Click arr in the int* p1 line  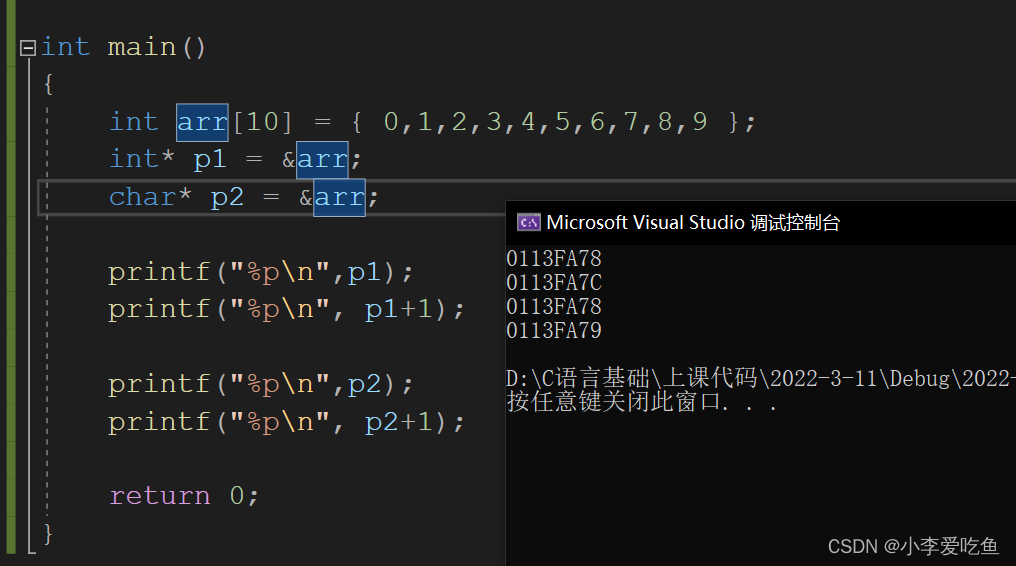point(323,159)
